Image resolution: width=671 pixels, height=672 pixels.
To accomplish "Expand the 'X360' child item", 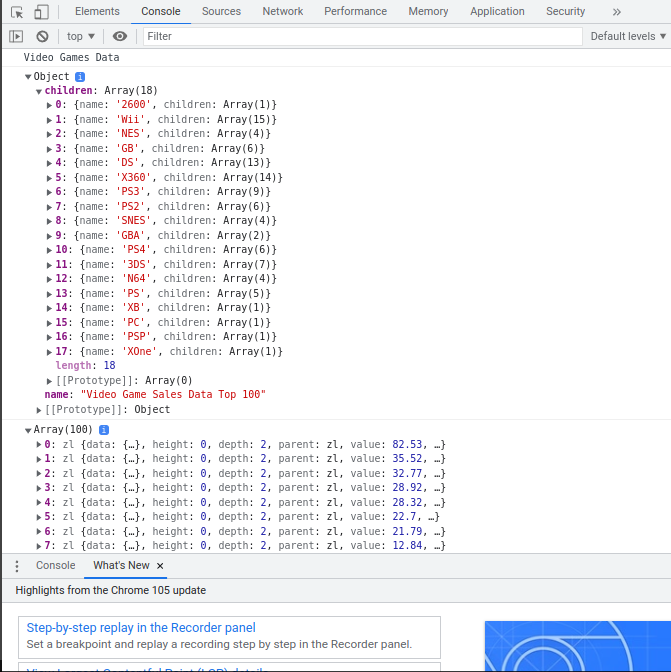I will click(49, 178).
